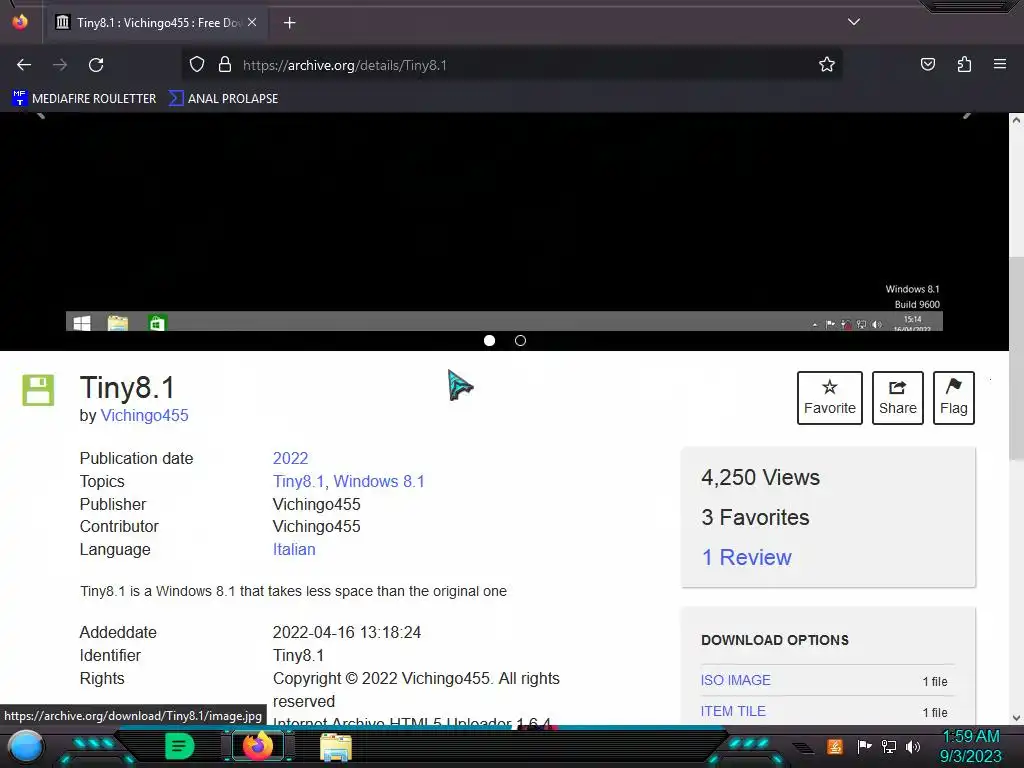Open uploader Vichingo455's profile link
The height and width of the screenshot is (768, 1024).
coord(144,415)
